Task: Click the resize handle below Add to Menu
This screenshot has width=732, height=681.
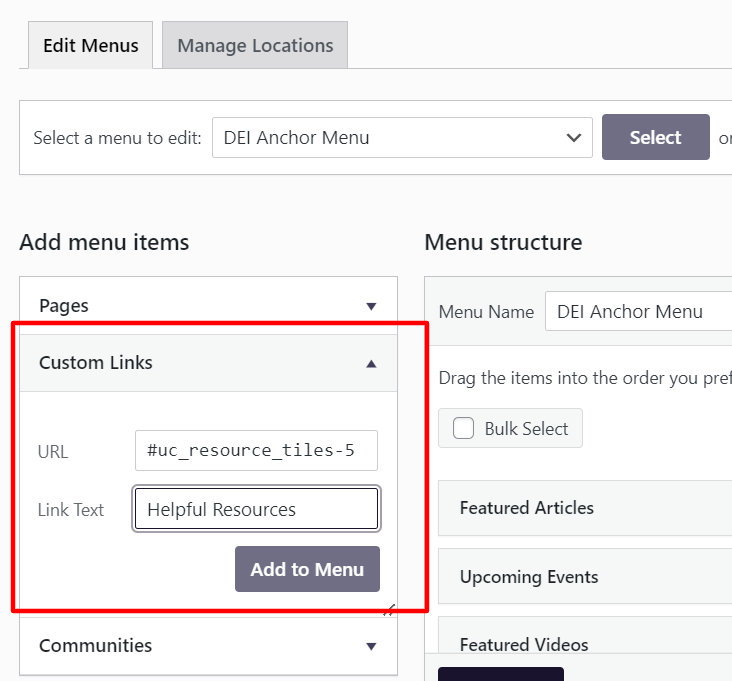Action: [388, 610]
